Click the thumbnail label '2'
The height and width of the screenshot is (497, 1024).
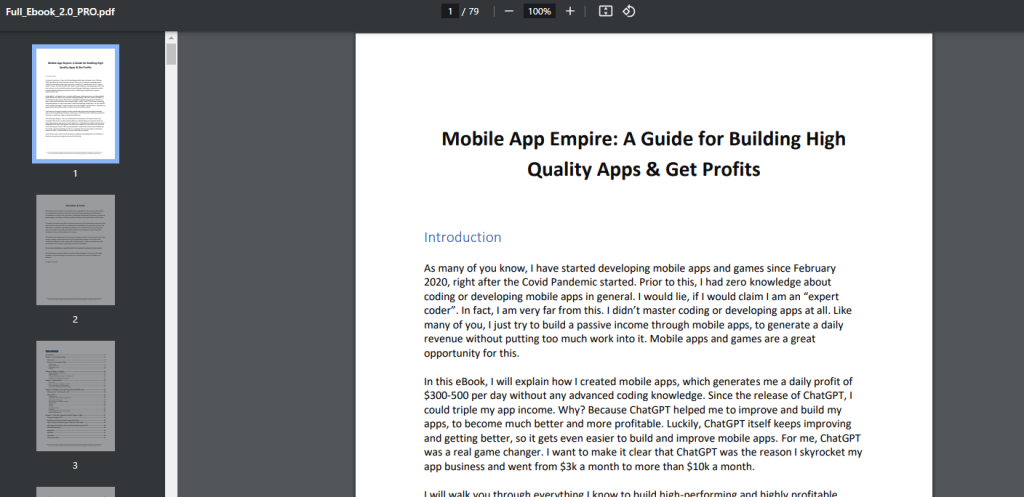coord(75,319)
